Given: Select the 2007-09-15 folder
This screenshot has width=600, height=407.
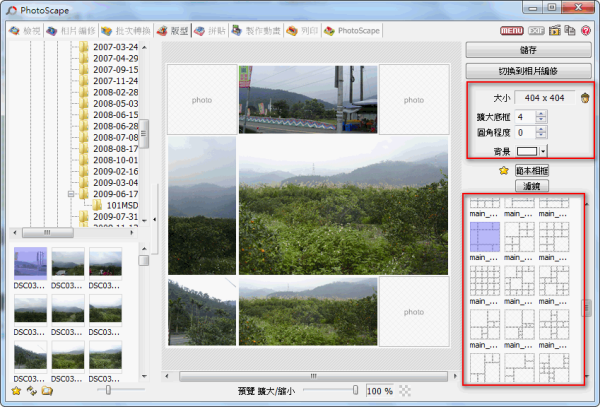Looking at the screenshot, I should [115, 70].
